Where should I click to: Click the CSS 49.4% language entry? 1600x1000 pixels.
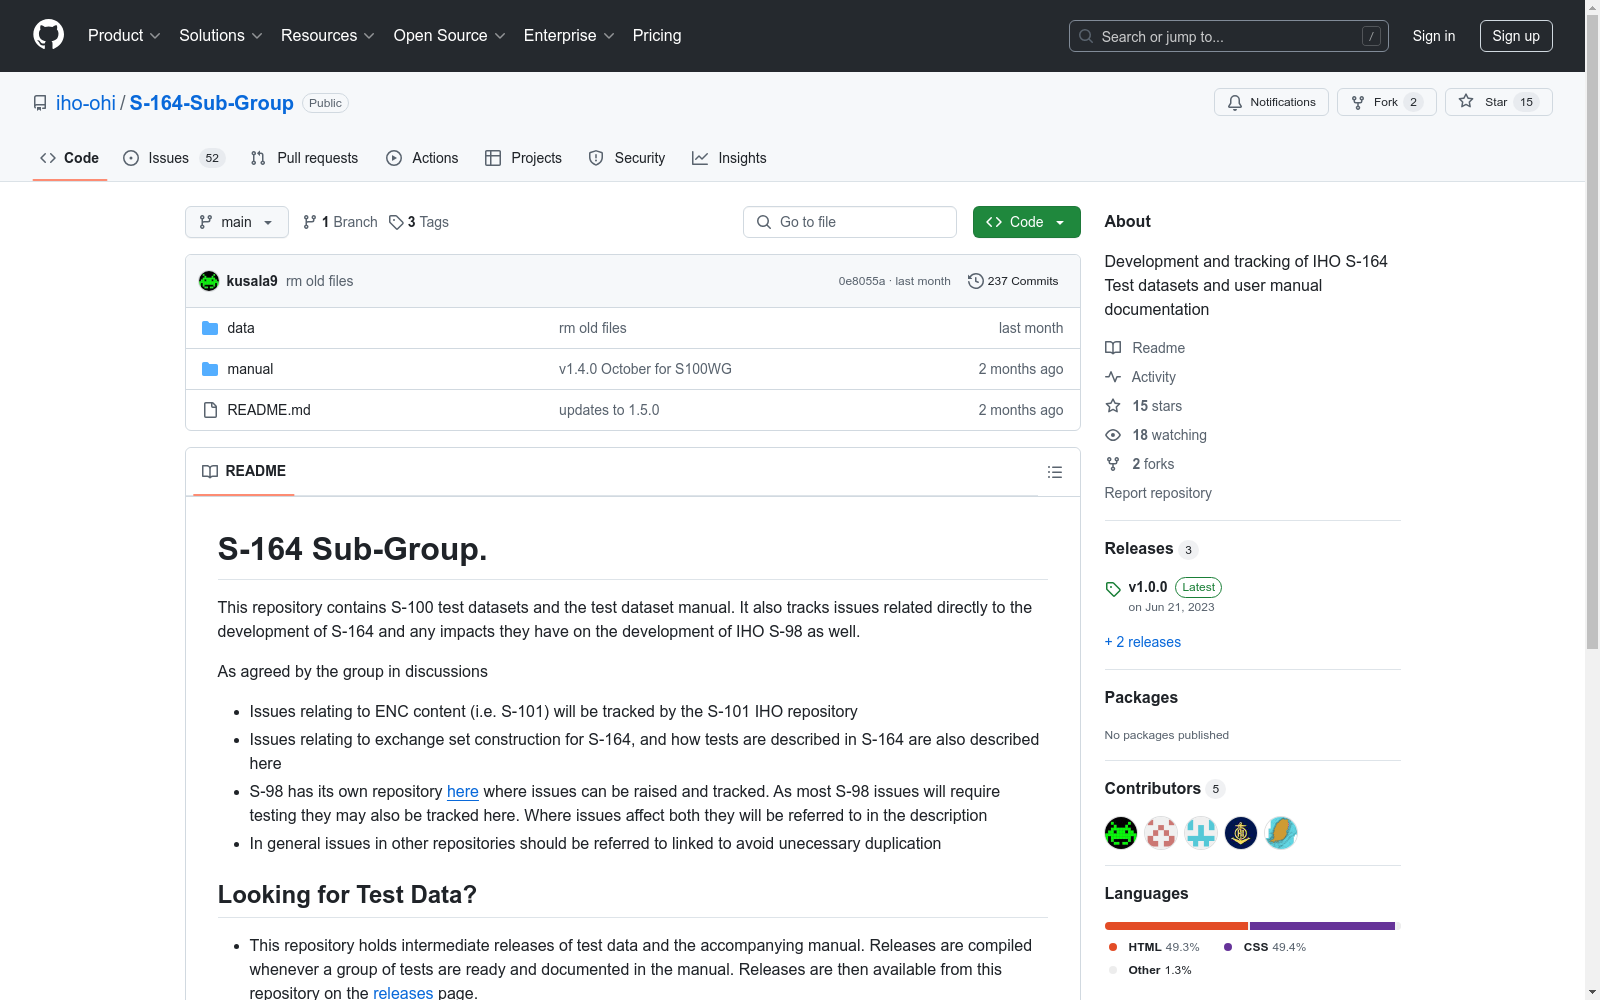[1264, 947]
